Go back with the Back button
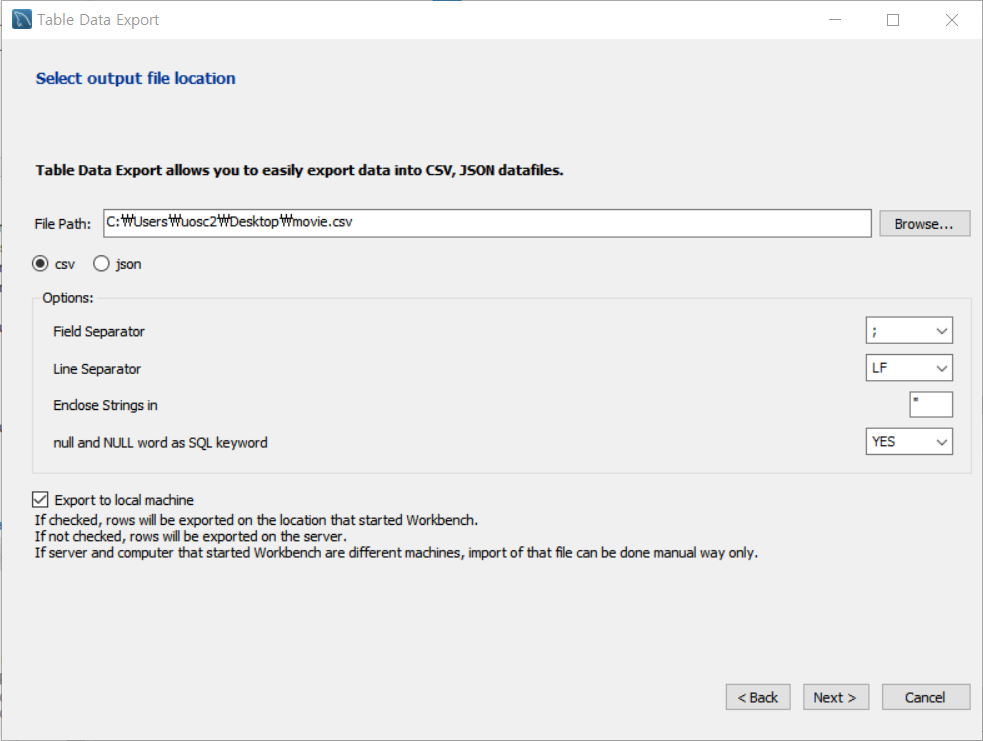 (x=758, y=697)
